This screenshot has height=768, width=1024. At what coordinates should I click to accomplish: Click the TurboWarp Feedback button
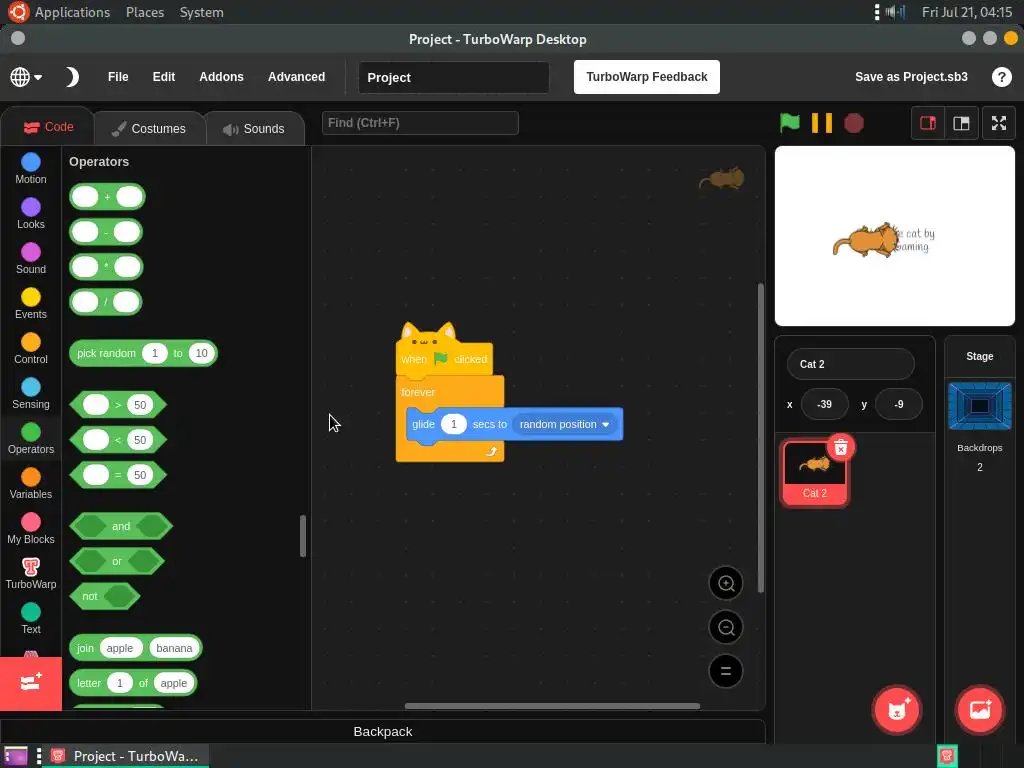click(647, 77)
